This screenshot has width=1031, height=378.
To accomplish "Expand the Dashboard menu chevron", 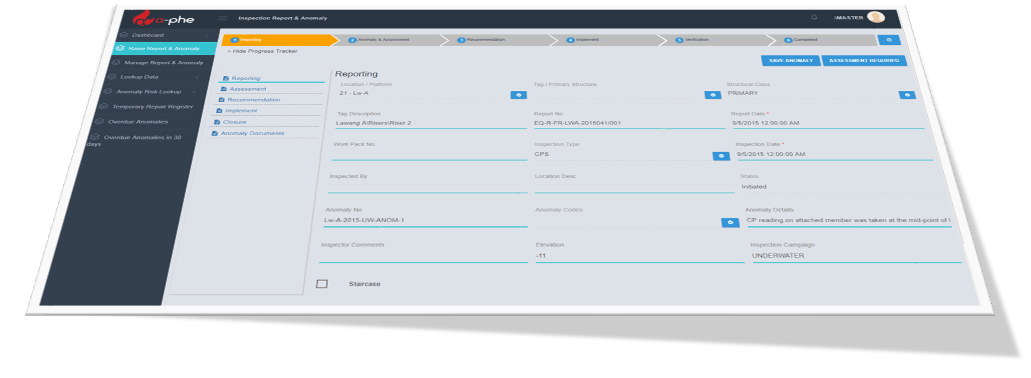I will (x=206, y=35).
